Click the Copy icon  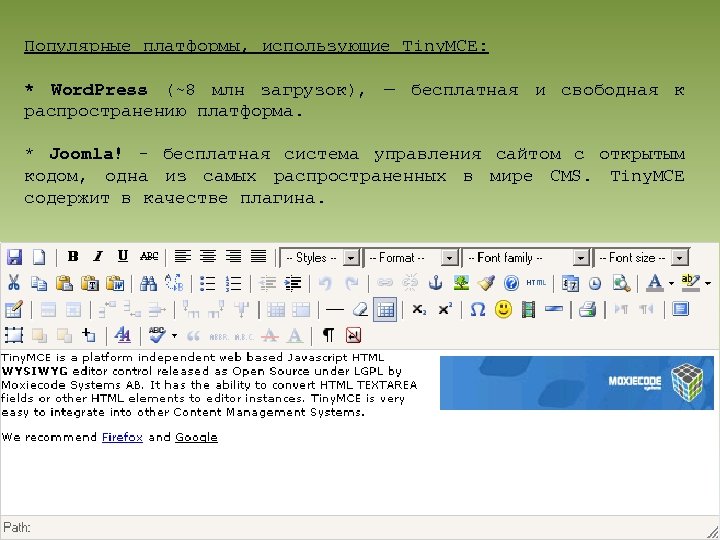tap(39, 283)
